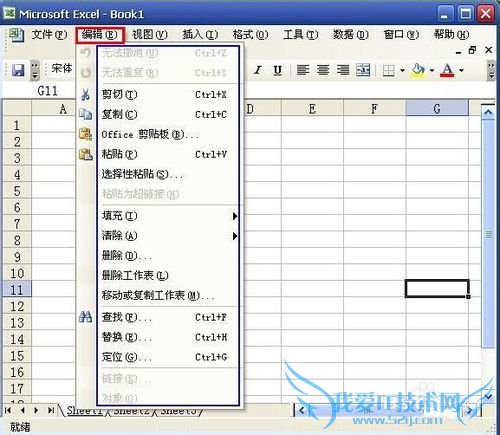500x435 pixels.
Task: Click the previous sheet tab arrow
Action: (22, 410)
